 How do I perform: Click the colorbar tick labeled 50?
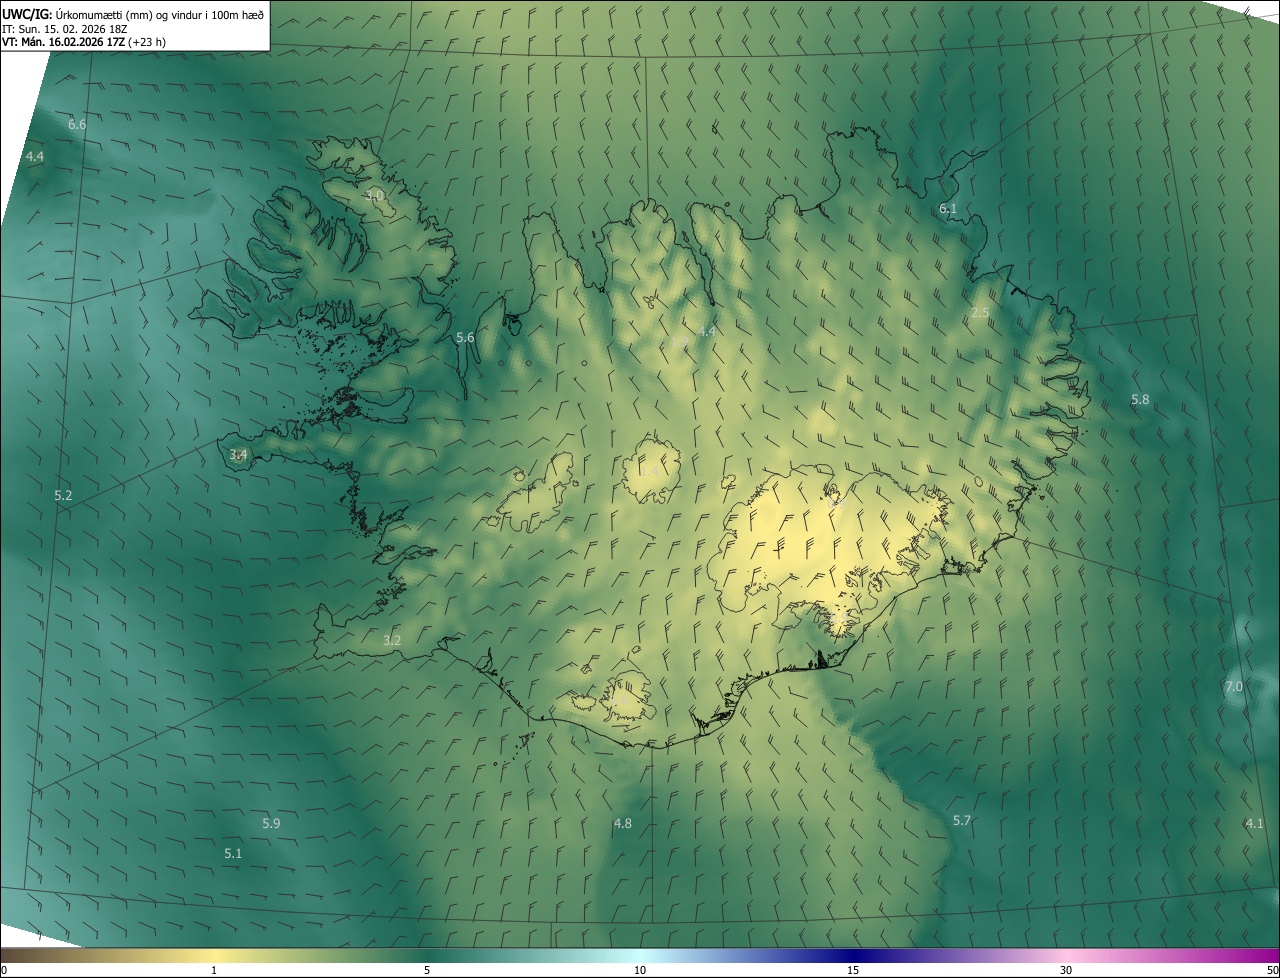(x=1272, y=971)
